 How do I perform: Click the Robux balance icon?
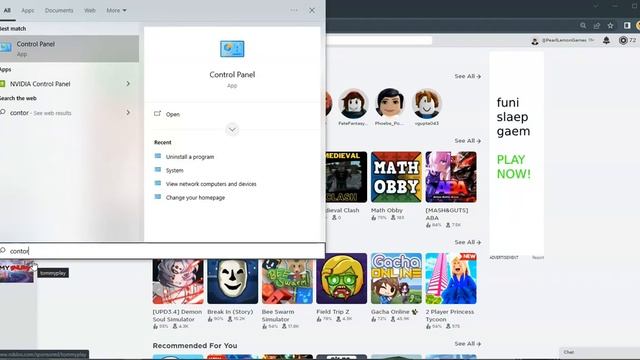(x=623, y=40)
